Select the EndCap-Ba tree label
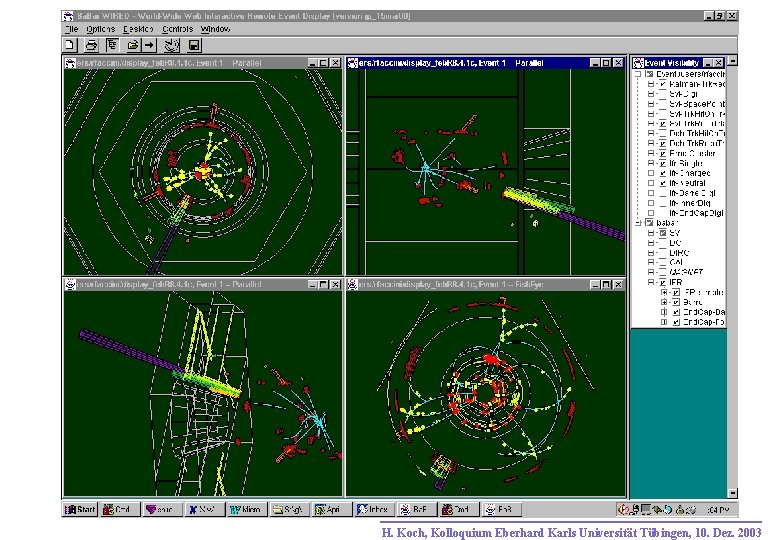Screen dimensions: 780x540 point(703,312)
